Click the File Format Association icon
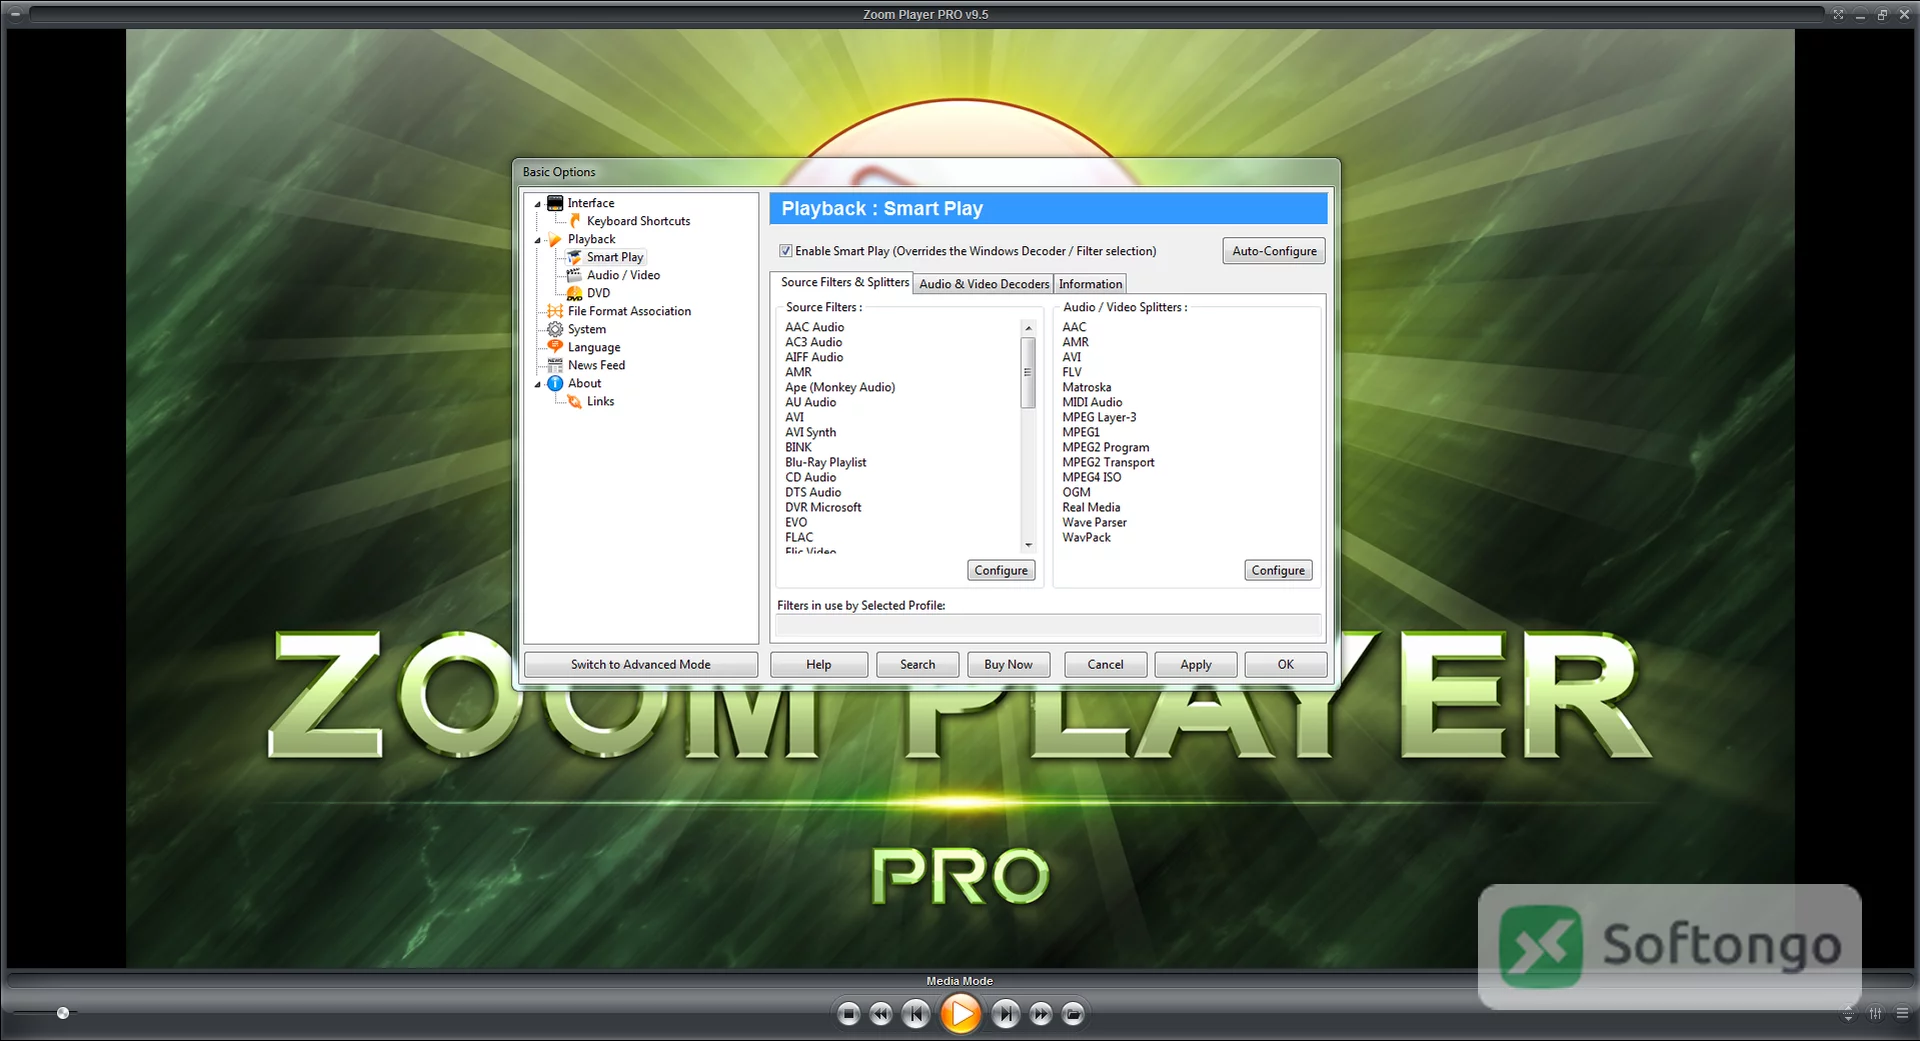1920x1041 pixels. click(x=555, y=311)
